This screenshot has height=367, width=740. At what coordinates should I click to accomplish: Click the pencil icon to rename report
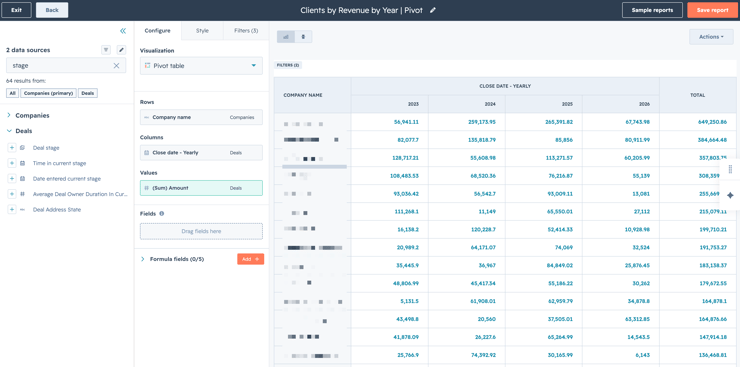point(433,10)
